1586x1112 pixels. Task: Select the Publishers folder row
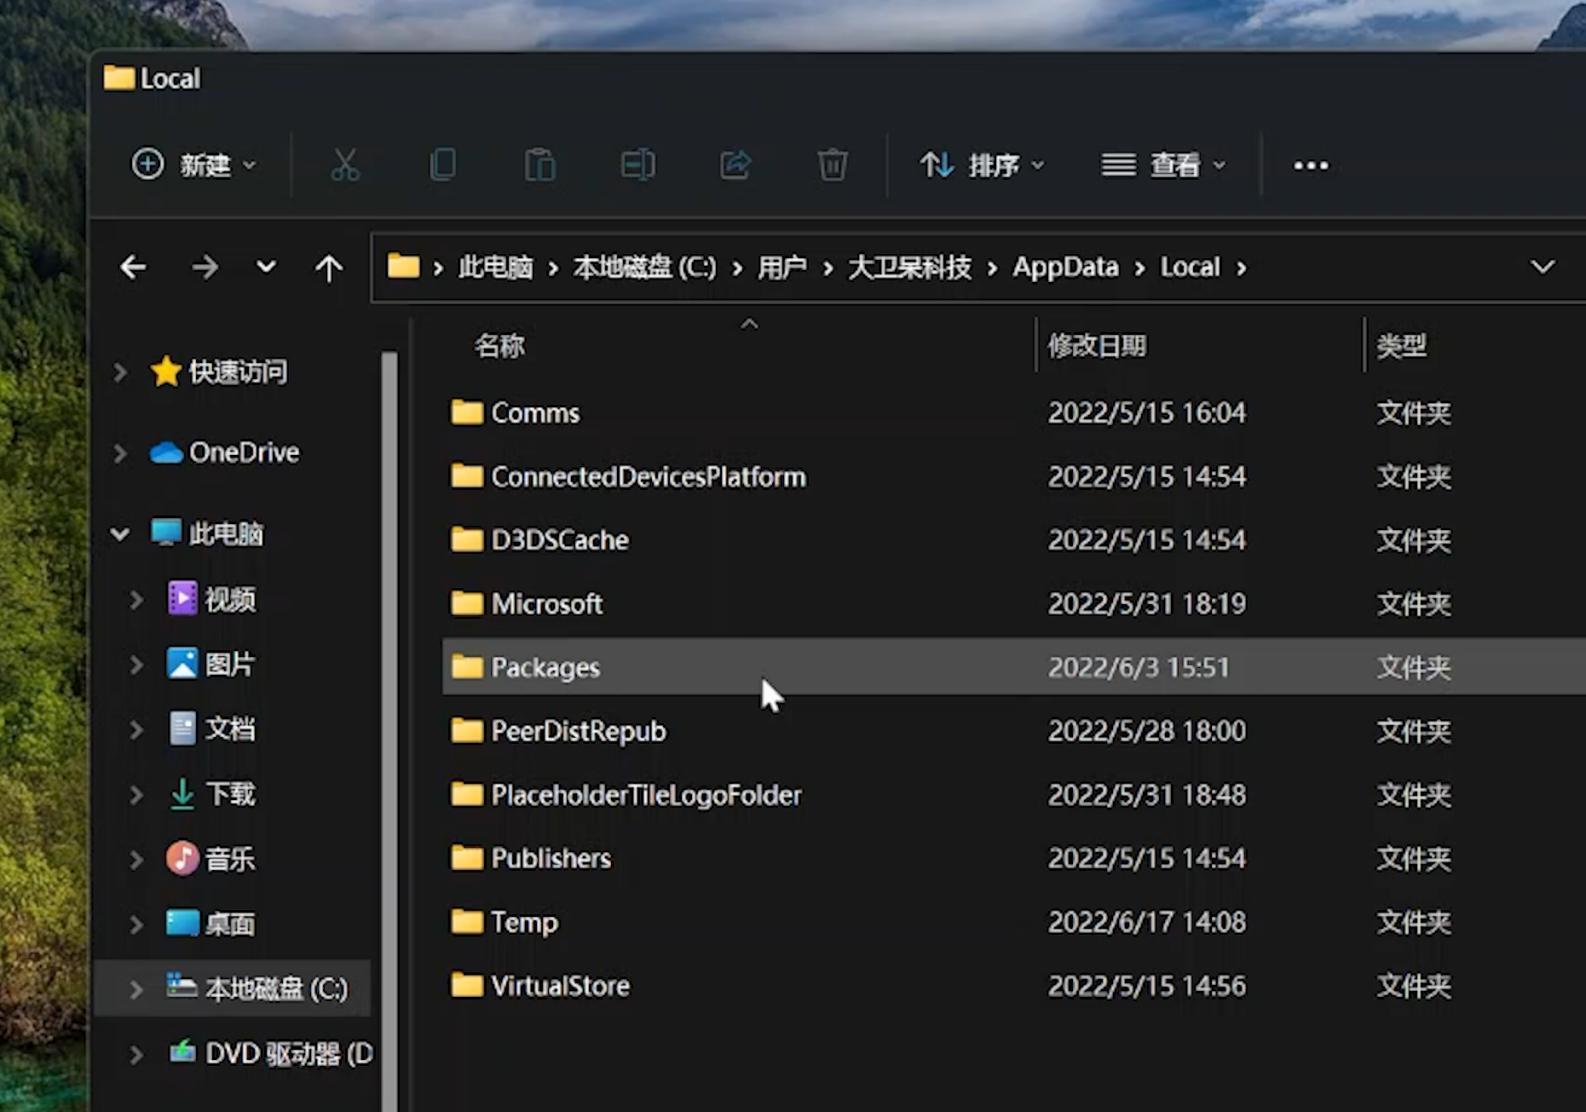[1014, 858]
